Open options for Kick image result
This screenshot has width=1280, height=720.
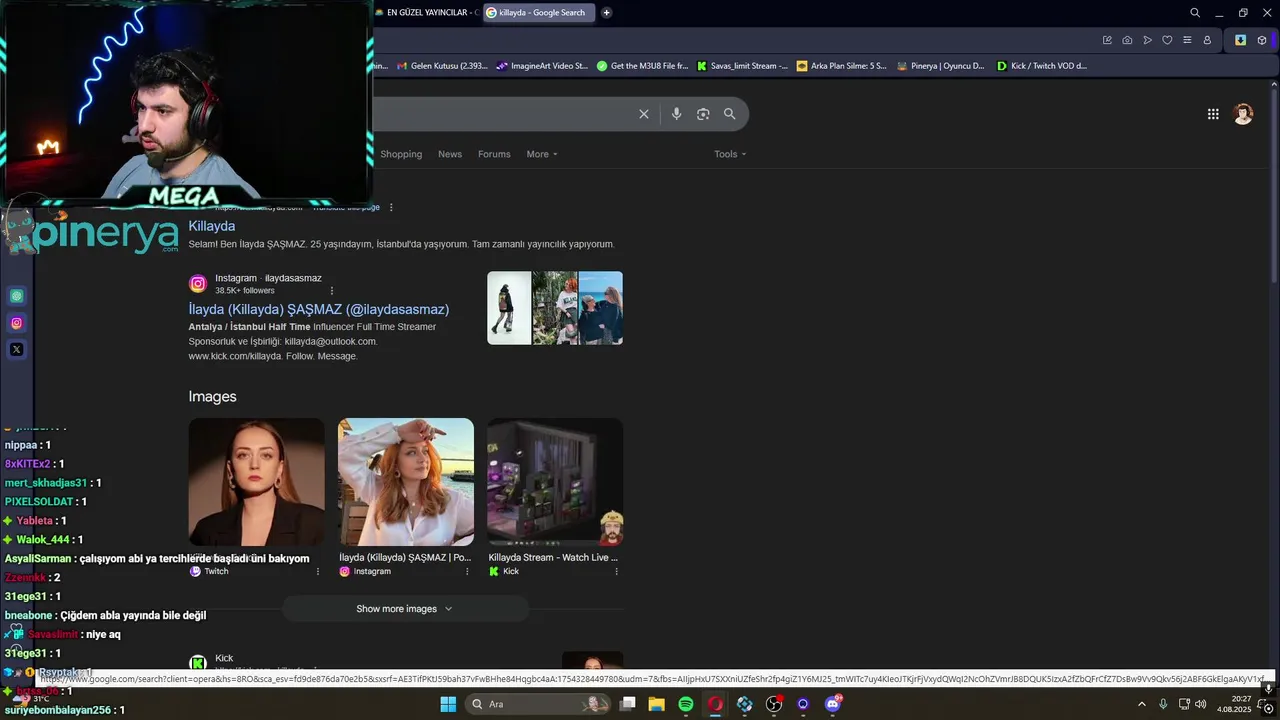(x=616, y=571)
